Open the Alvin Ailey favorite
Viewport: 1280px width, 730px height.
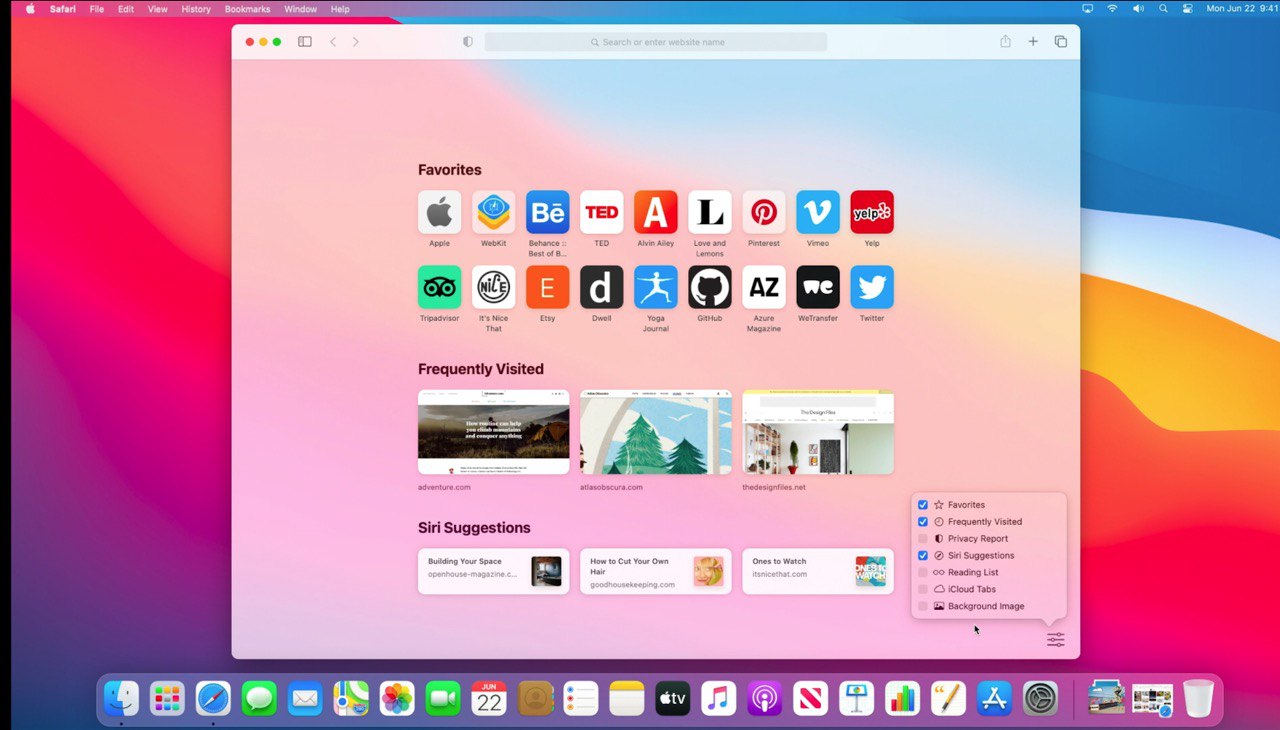pyautogui.click(x=655, y=212)
